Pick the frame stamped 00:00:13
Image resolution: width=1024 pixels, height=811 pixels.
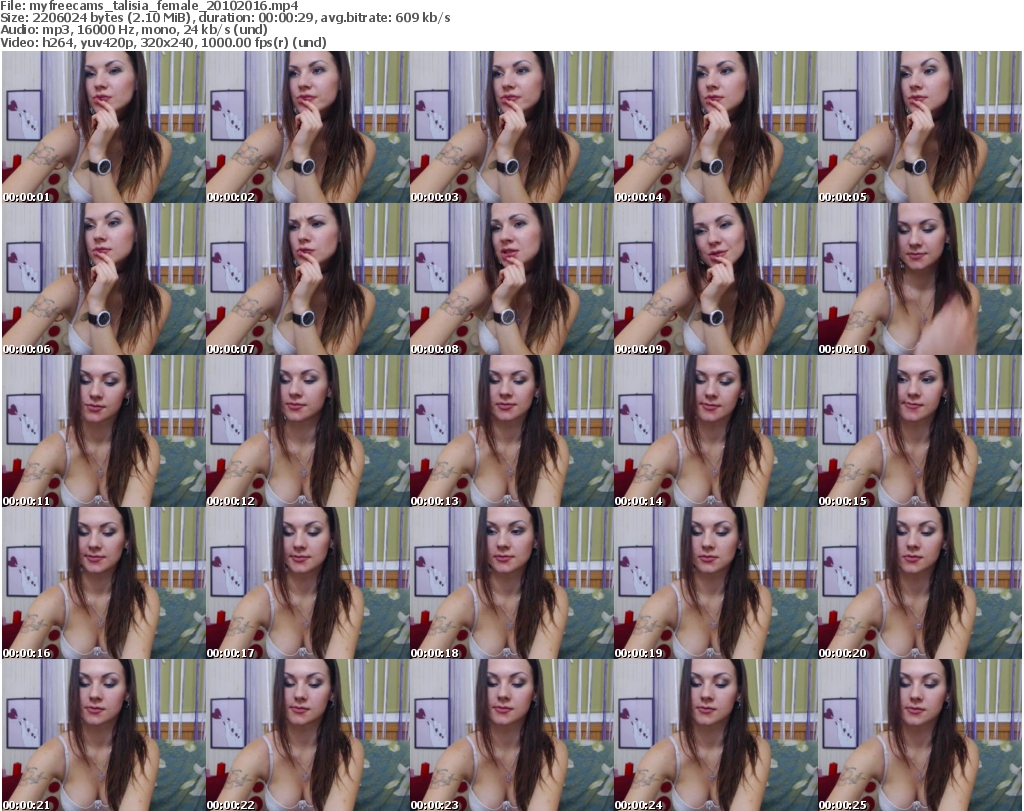[511, 432]
